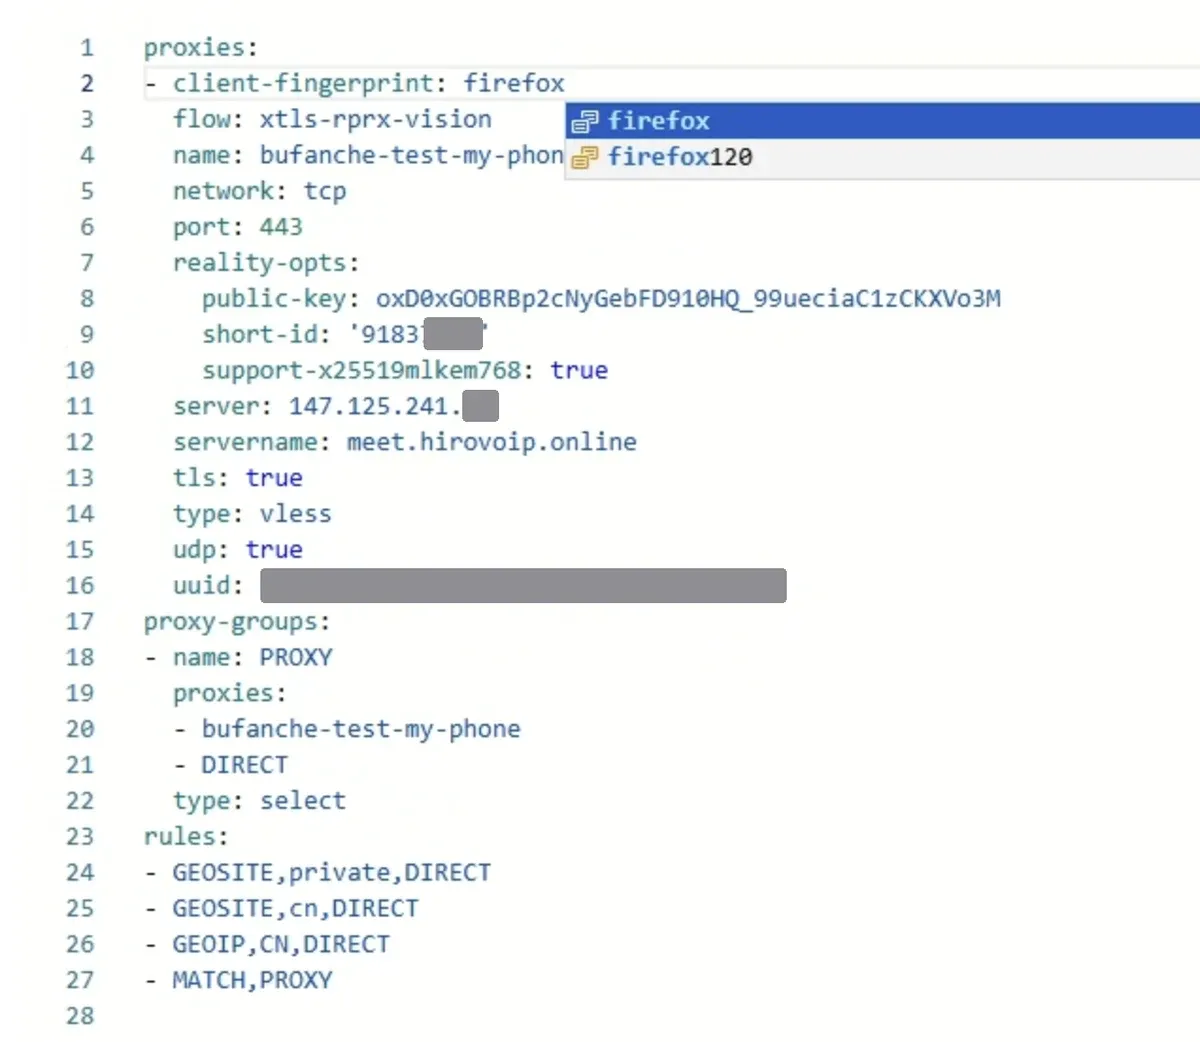
Task: Click the 'uuid:' key
Action: click(208, 585)
